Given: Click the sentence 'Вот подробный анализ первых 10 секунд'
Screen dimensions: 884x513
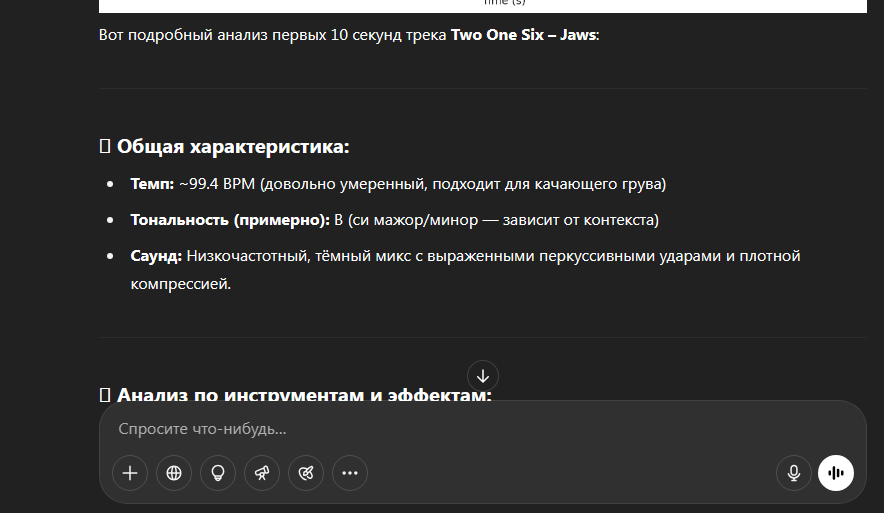Looking at the screenshot, I should tap(250, 35).
